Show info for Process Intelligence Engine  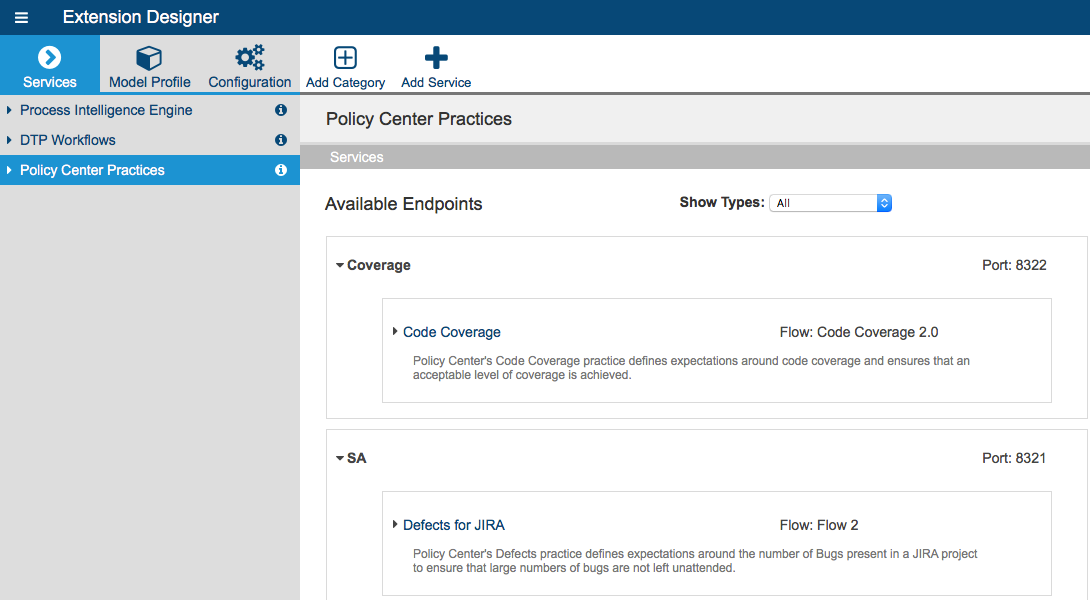pyautogui.click(x=281, y=110)
